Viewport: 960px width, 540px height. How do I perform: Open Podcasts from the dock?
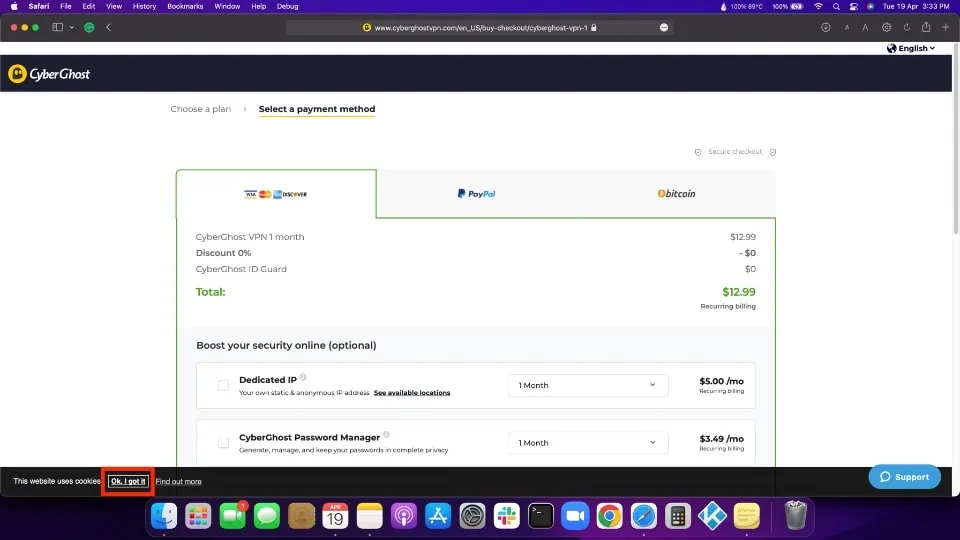[x=403, y=516]
